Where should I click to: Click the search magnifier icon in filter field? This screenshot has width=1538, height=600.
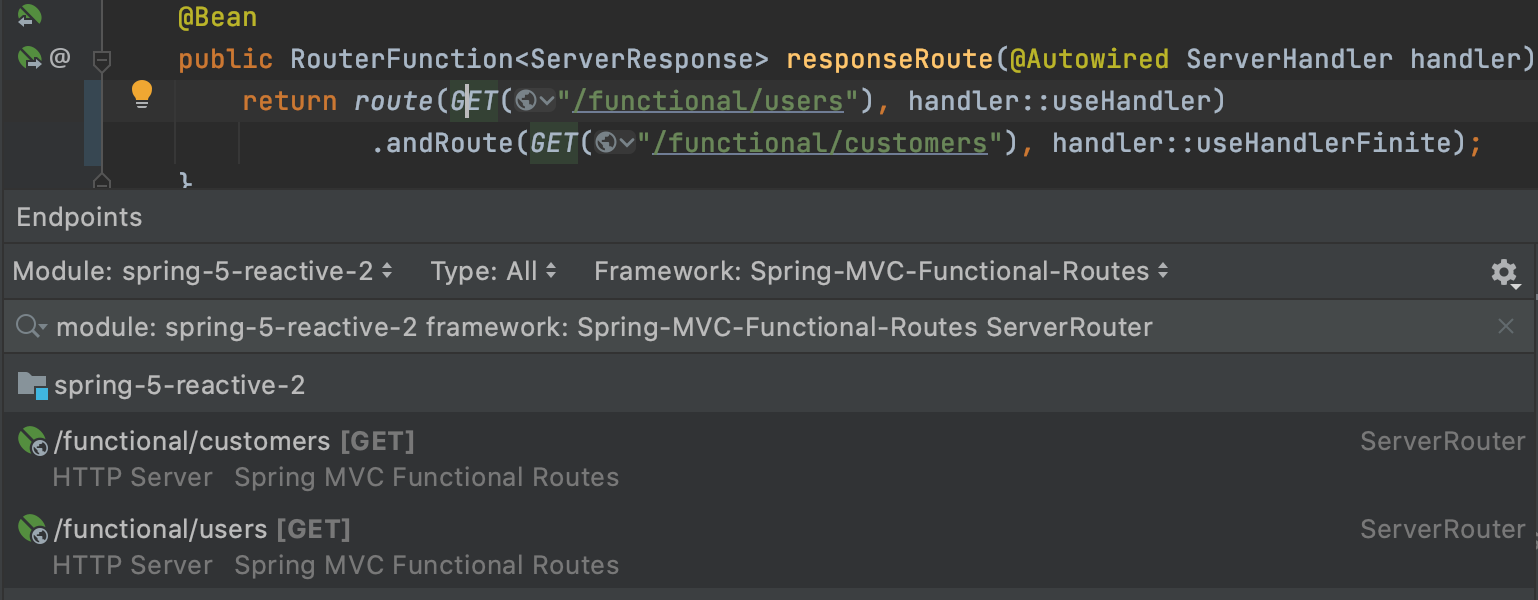[x=31, y=326]
